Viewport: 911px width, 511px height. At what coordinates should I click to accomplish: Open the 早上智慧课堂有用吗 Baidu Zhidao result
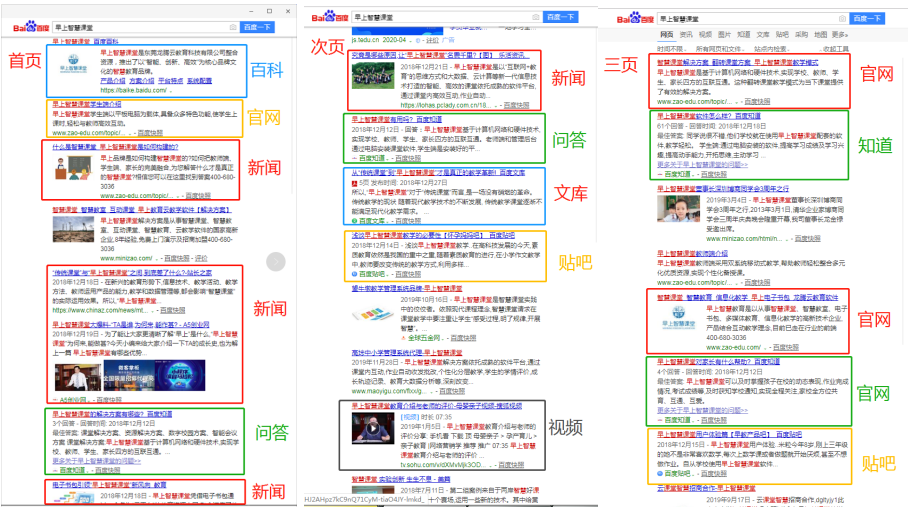coord(396,119)
